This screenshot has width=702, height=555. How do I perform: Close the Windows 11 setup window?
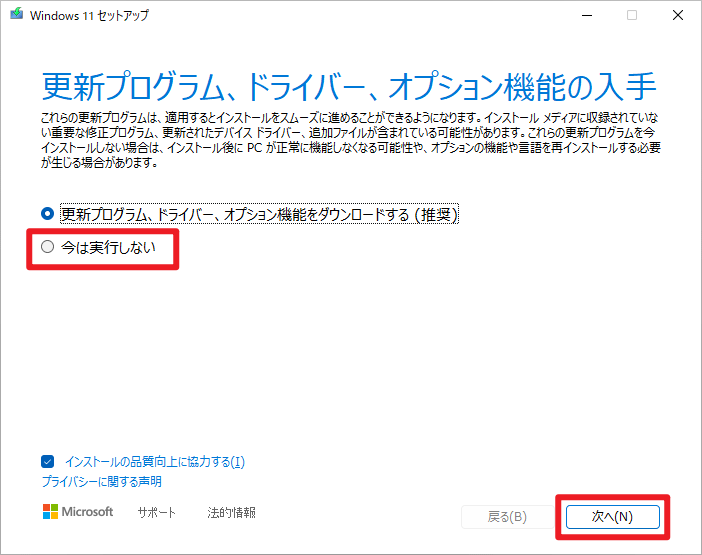[x=678, y=15]
